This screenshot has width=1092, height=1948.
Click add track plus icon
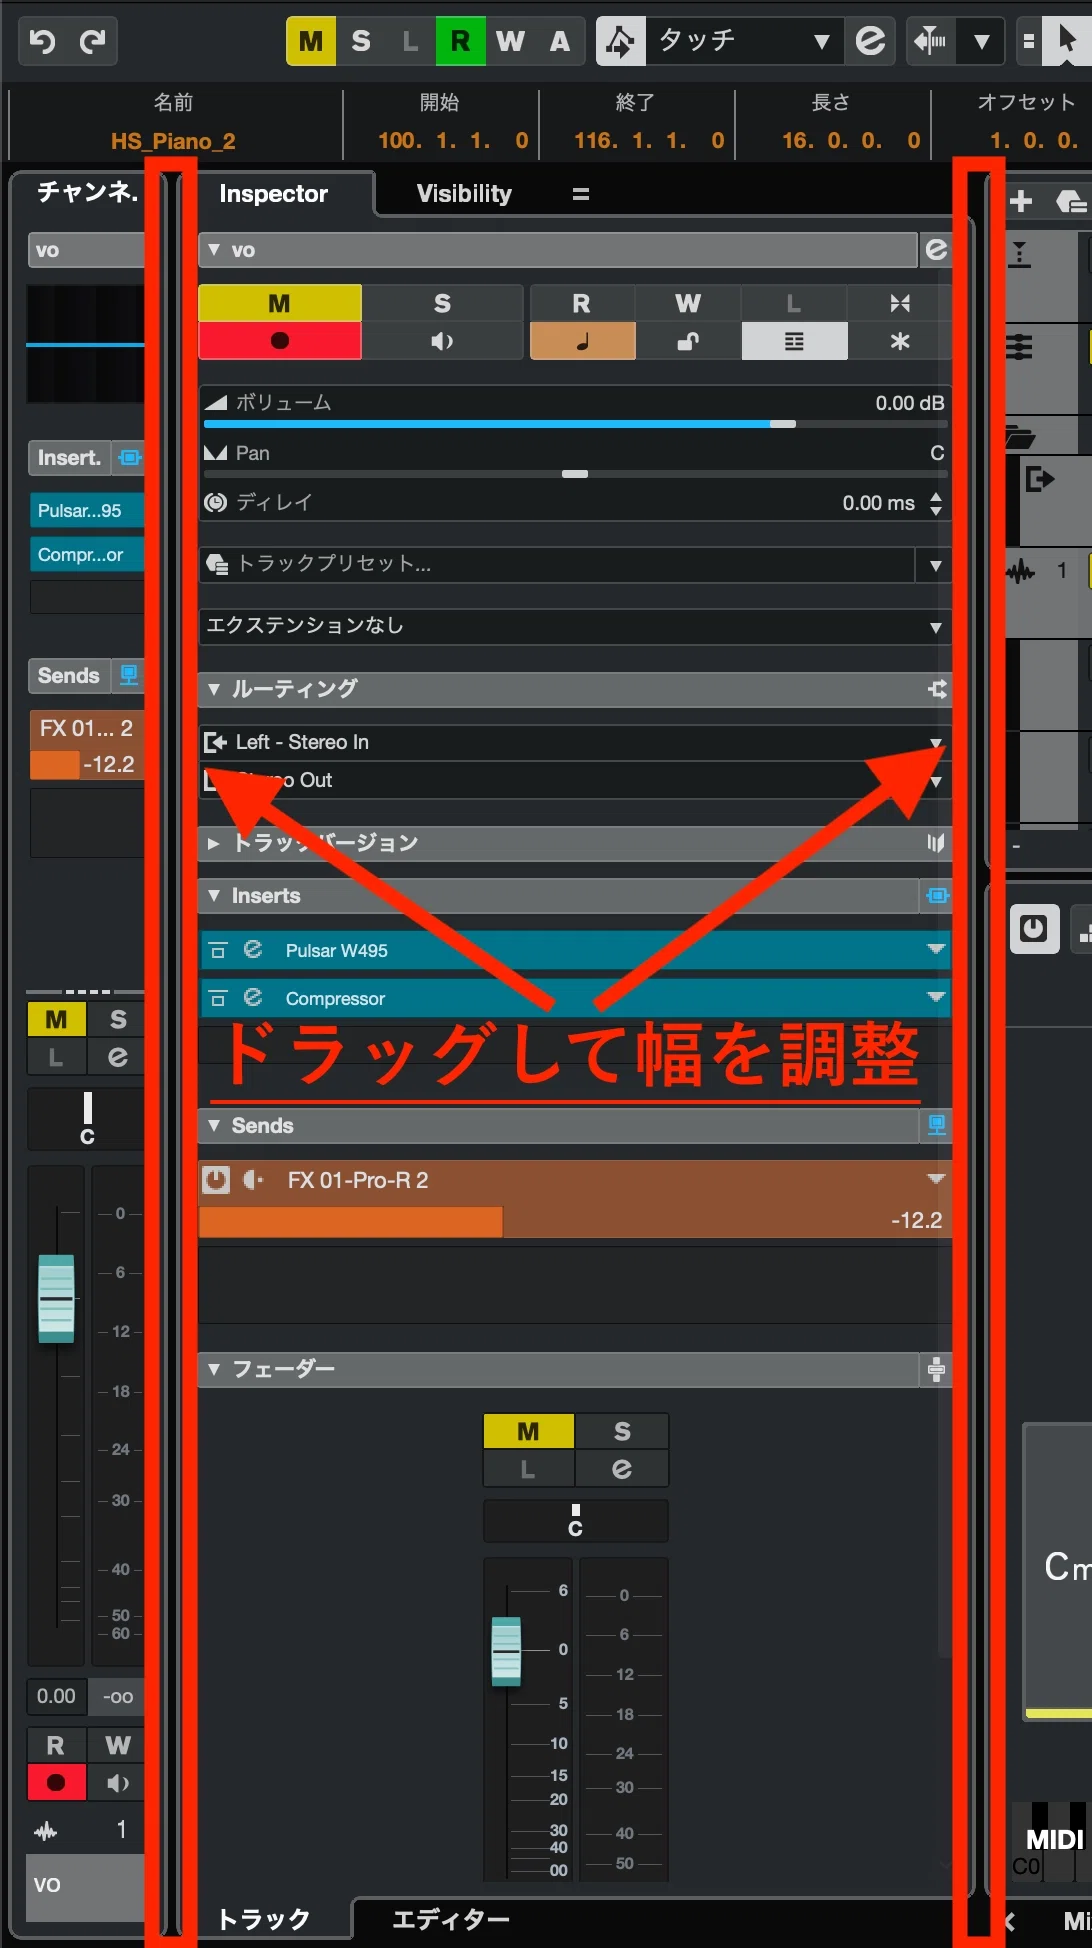[x=1021, y=202]
